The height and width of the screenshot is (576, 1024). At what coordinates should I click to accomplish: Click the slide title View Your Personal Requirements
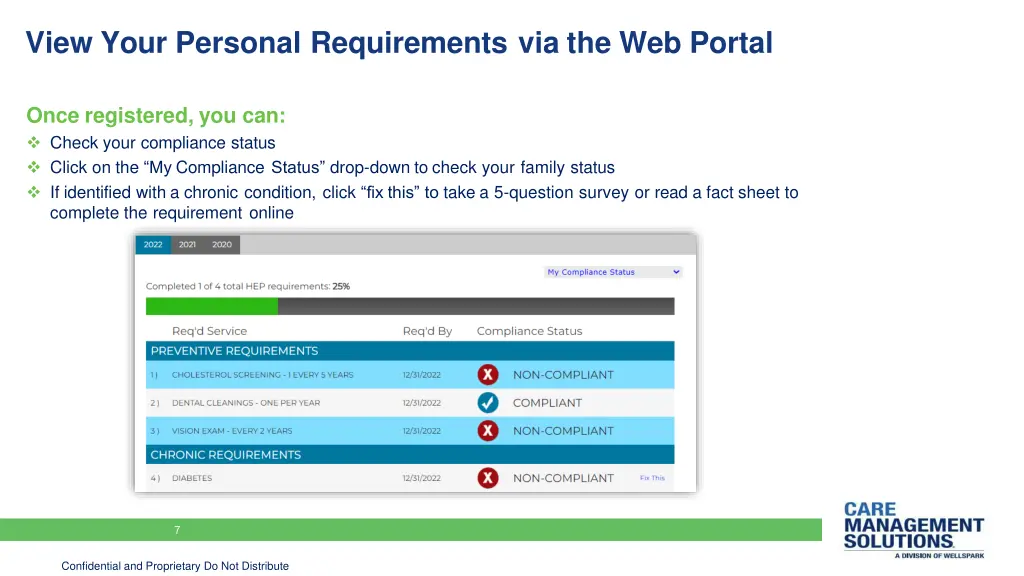click(x=399, y=43)
